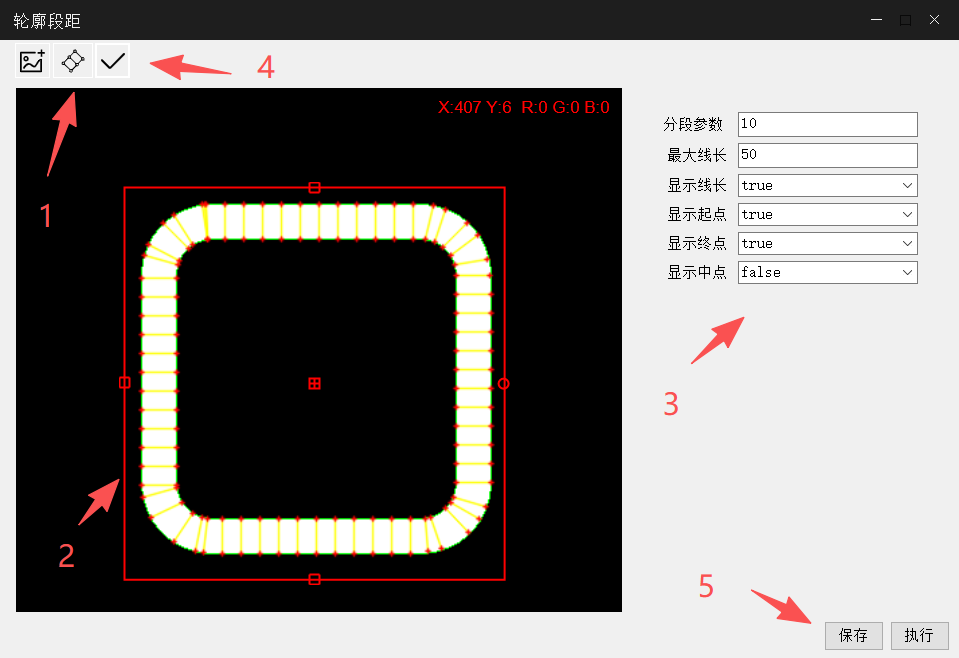
Task: Open the 显示起点 dropdown
Action: [828, 214]
